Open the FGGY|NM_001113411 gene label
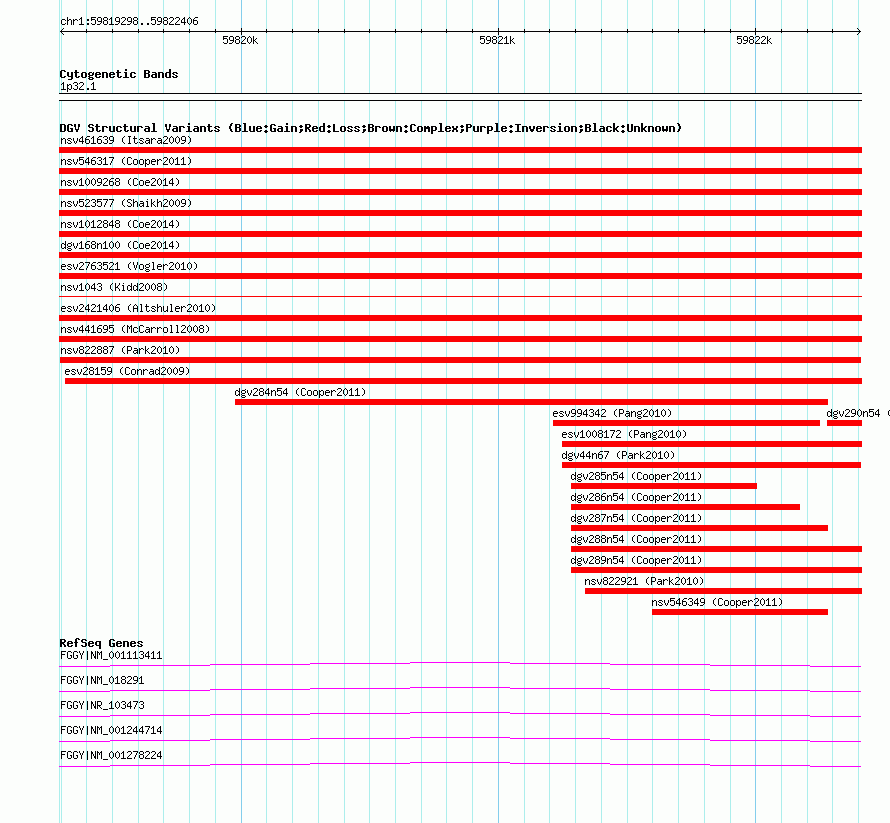Image resolution: width=890 pixels, height=823 pixels. [x=111, y=656]
